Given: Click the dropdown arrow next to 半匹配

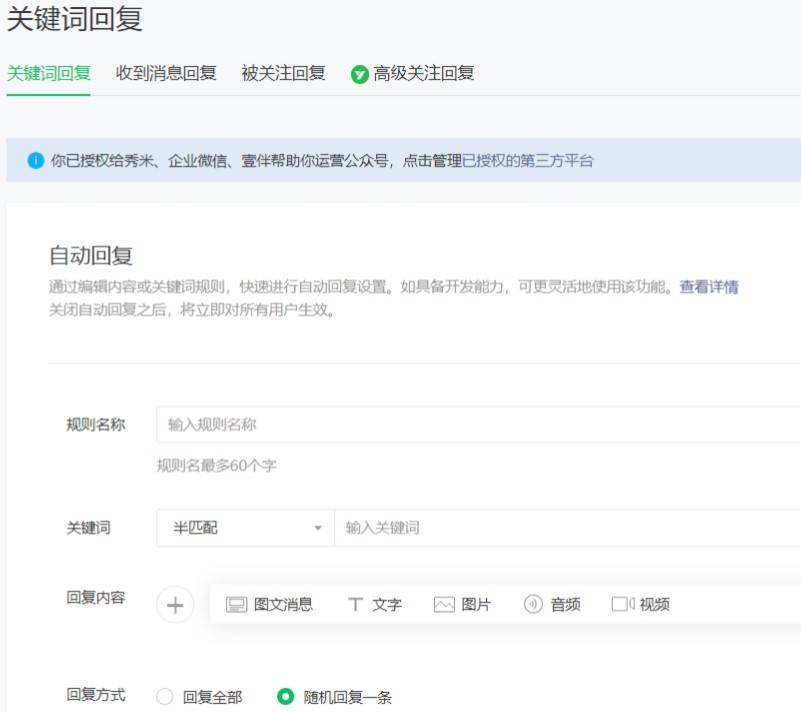Looking at the screenshot, I should (x=318, y=528).
